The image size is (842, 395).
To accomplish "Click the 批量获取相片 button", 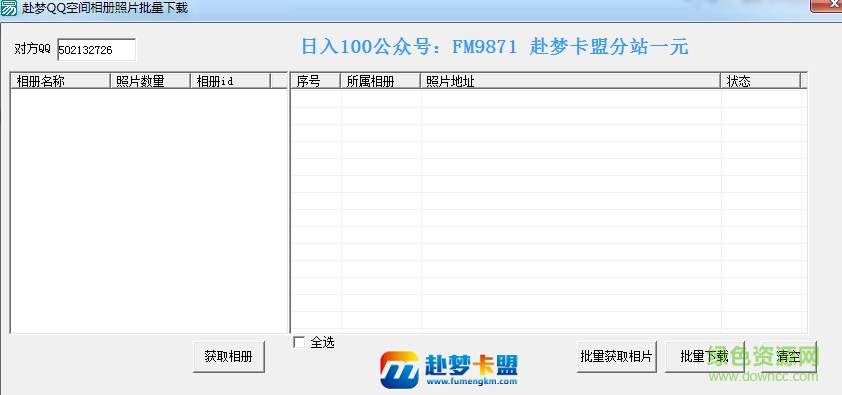I will (616, 357).
